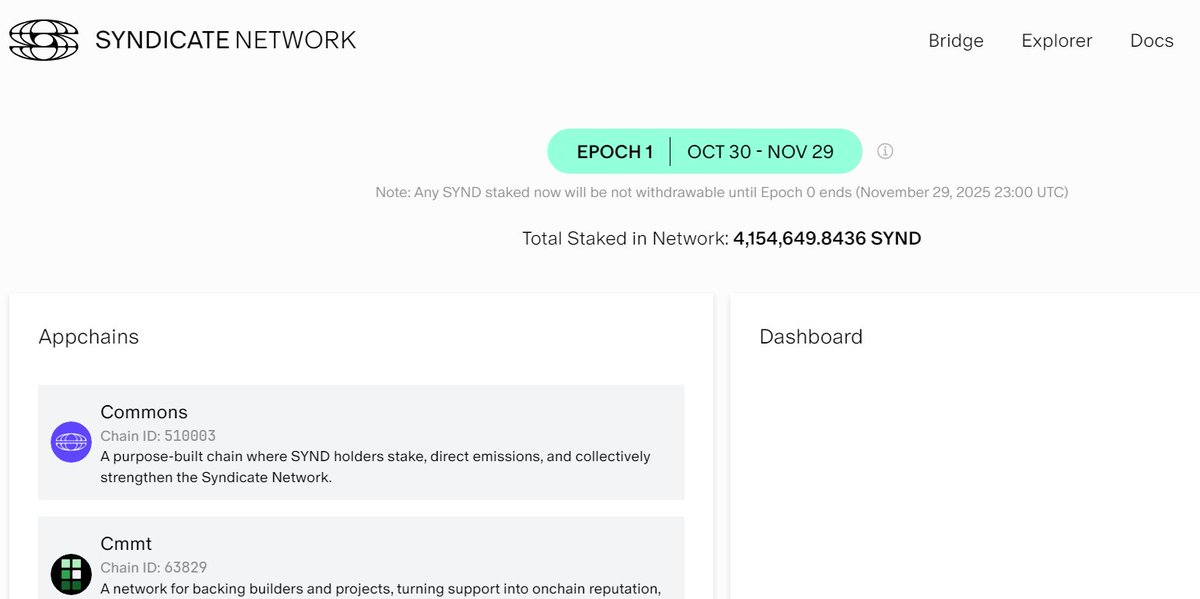The height and width of the screenshot is (599, 1200).
Task: Go to the Explorer link
Action: 1057,41
